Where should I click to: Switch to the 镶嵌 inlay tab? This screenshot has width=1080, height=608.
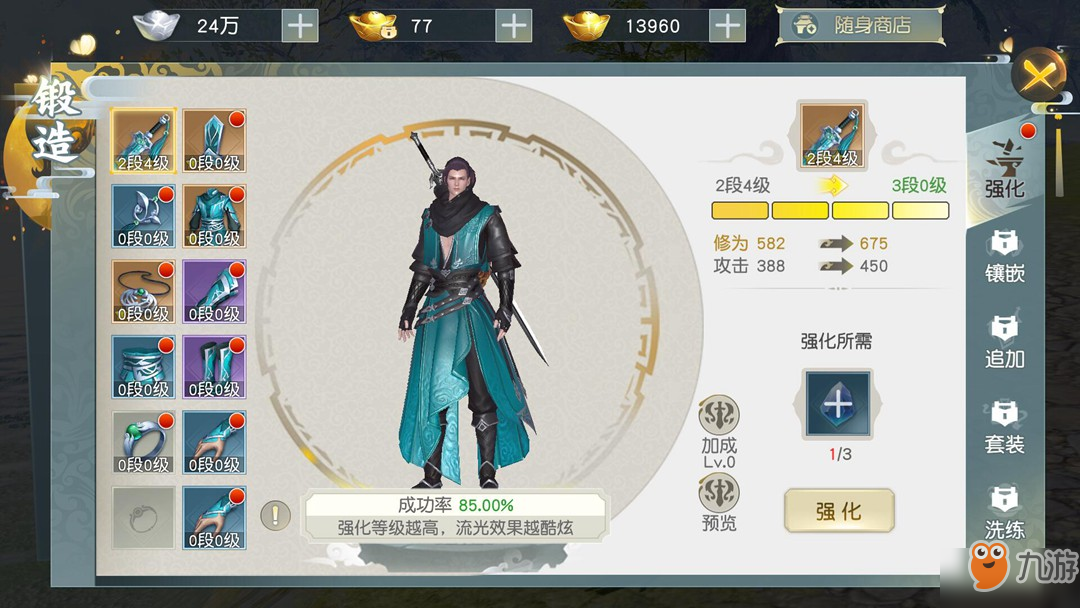click(1004, 258)
